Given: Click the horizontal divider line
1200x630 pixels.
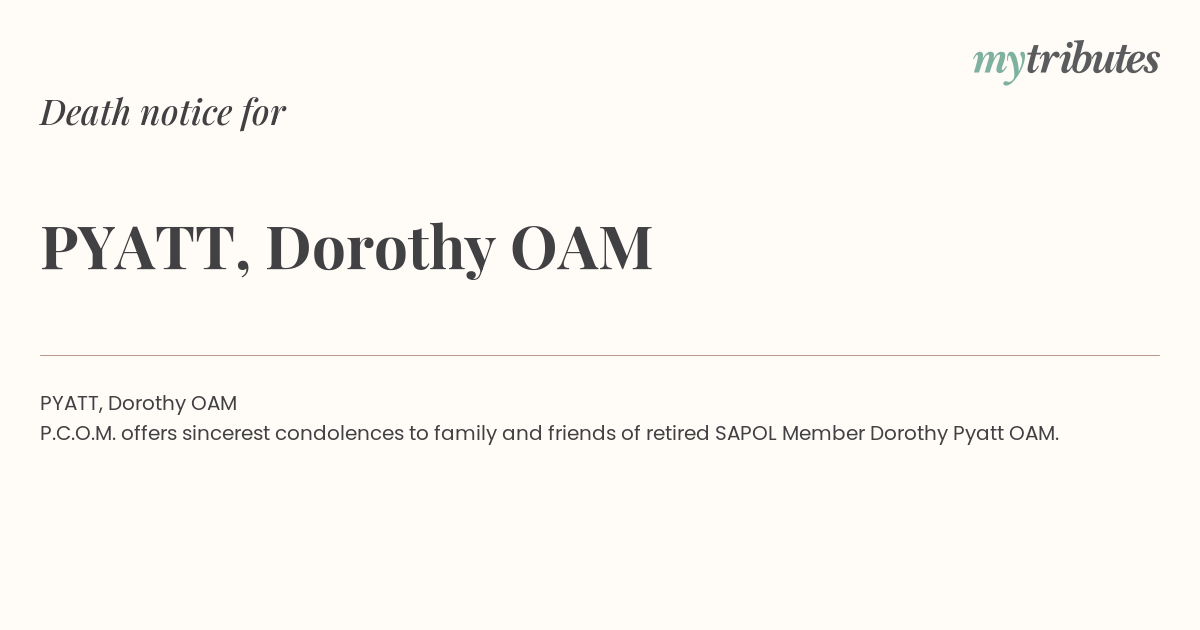Looking at the screenshot, I should point(600,355).
